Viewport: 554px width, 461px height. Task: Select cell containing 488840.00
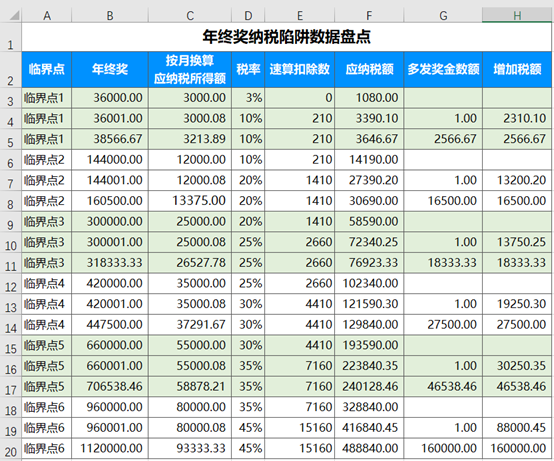click(x=369, y=448)
